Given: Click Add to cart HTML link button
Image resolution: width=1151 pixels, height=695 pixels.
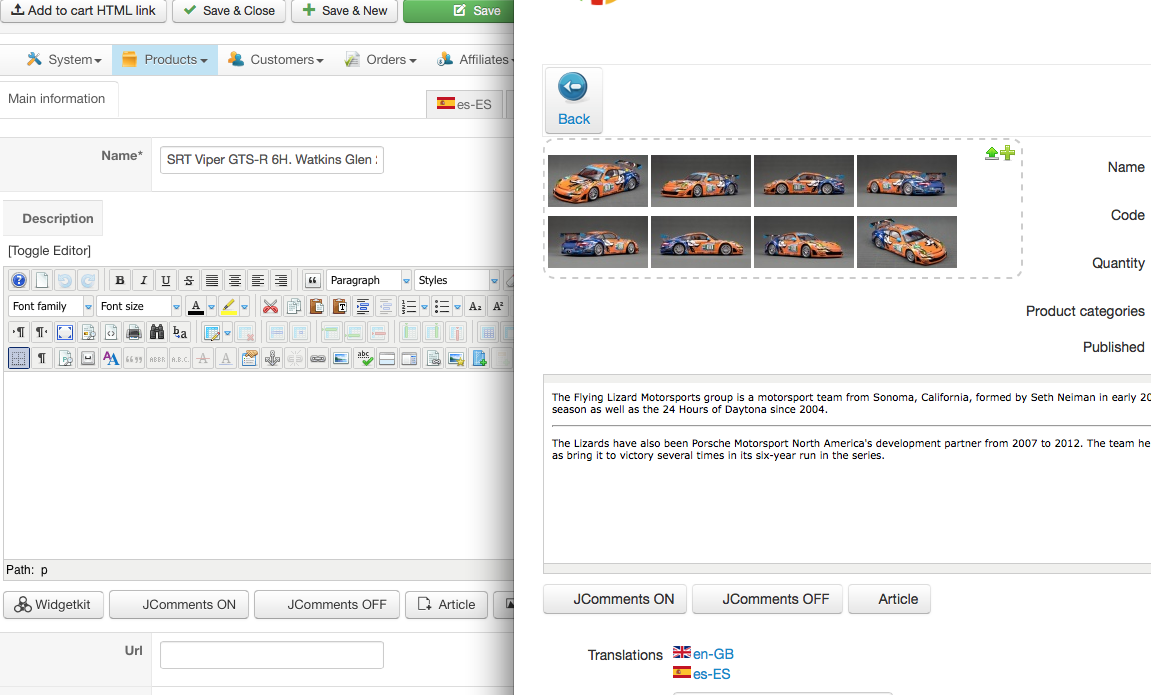Looking at the screenshot, I should [x=83, y=10].
